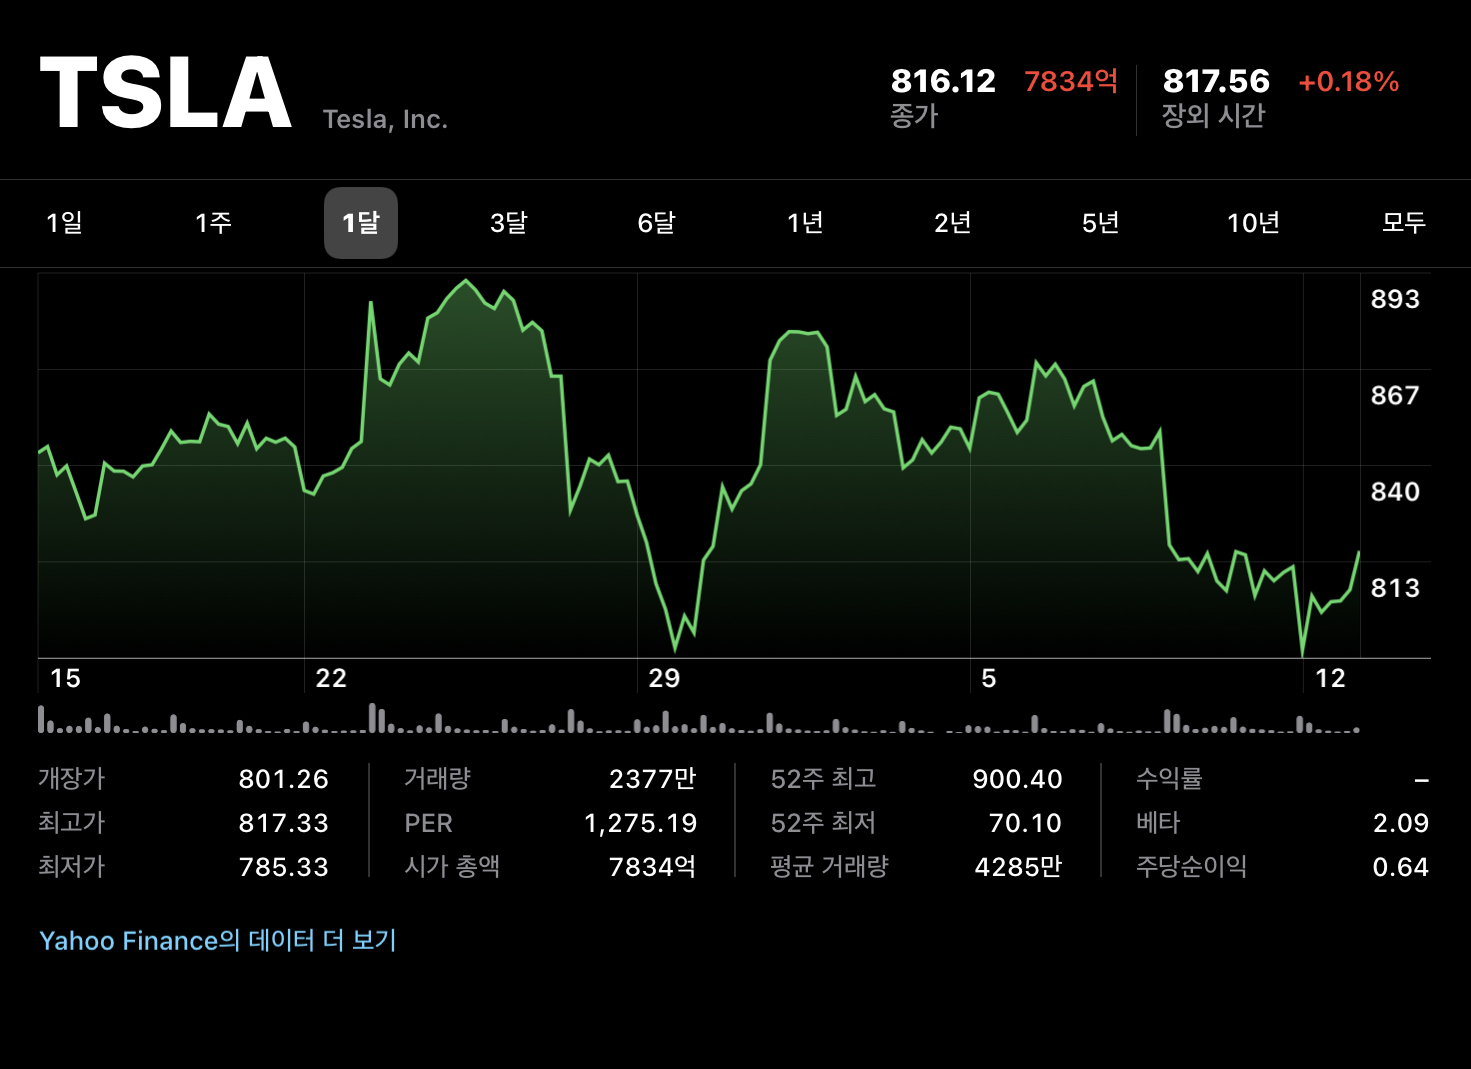Click the 주당순이익 label
The image size is (1471, 1069).
[1191, 867]
